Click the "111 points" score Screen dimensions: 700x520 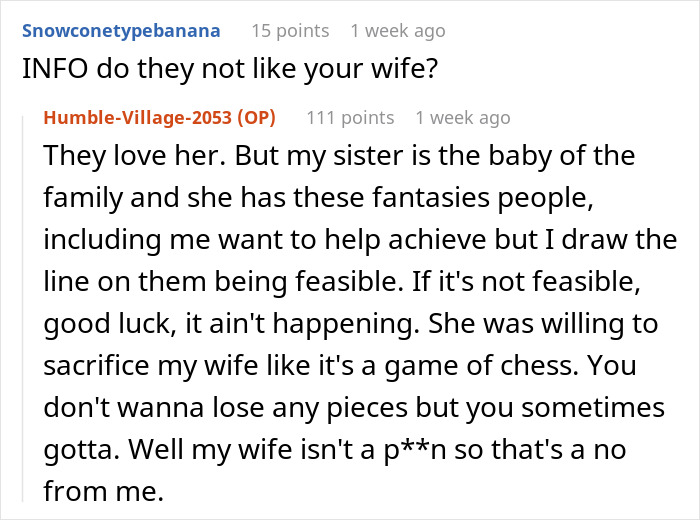point(349,118)
